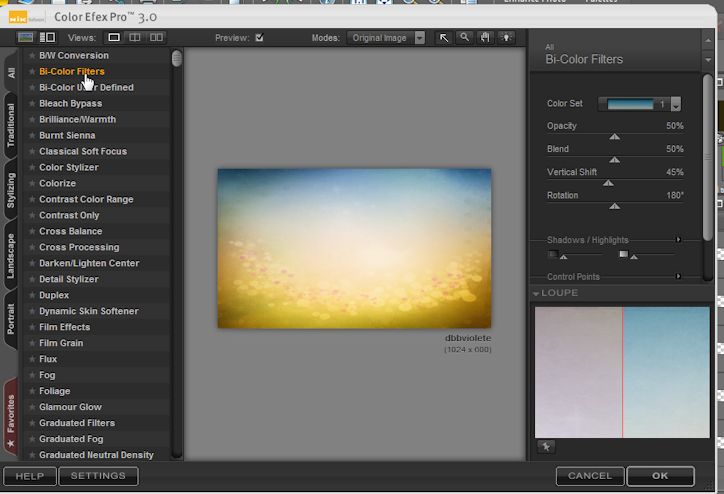Image resolution: width=724 pixels, height=494 pixels.
Task: Collapse the LOUPE panel triangle
Action: coord(536,293)
